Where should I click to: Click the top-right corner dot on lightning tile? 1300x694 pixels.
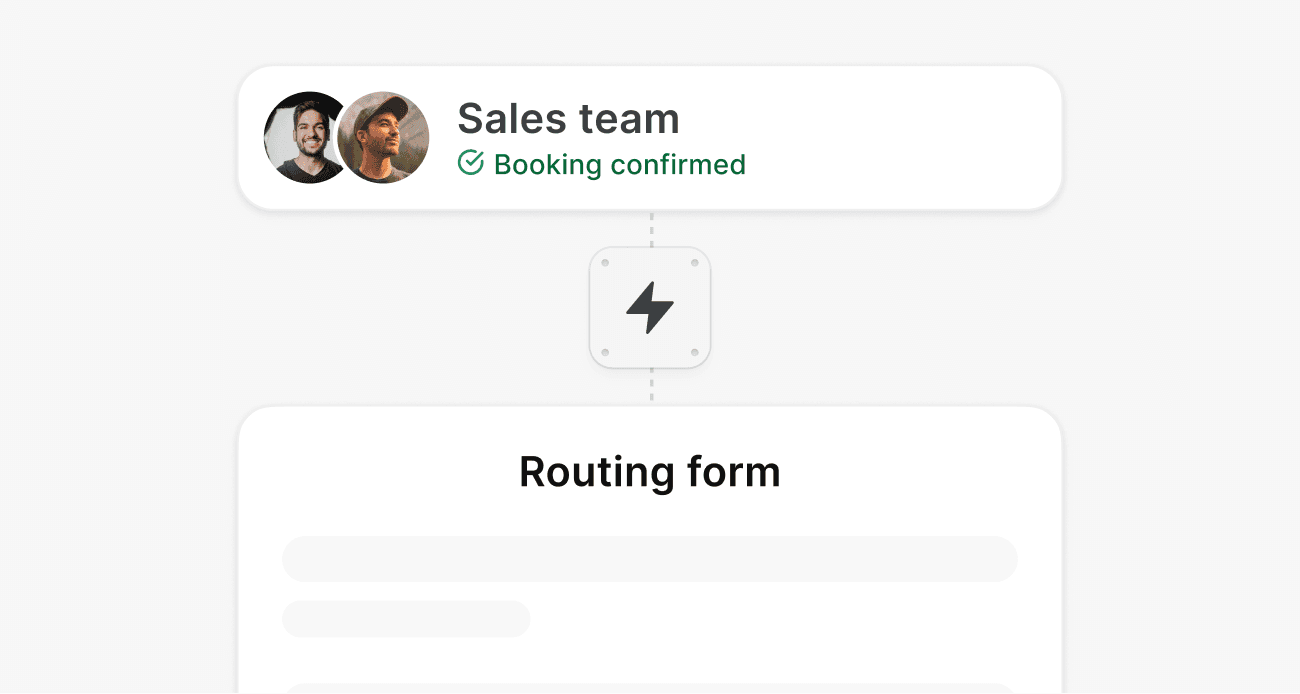695,263
